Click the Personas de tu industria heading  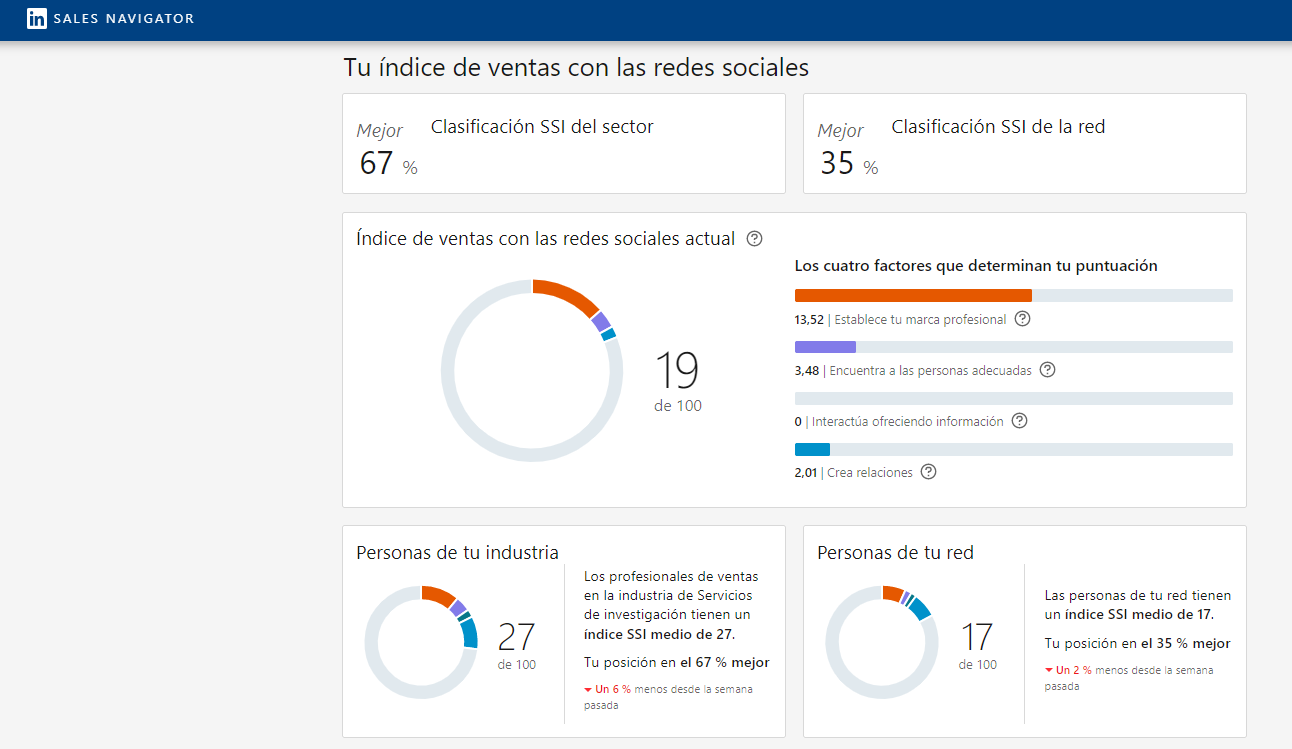tap(457, 552)
